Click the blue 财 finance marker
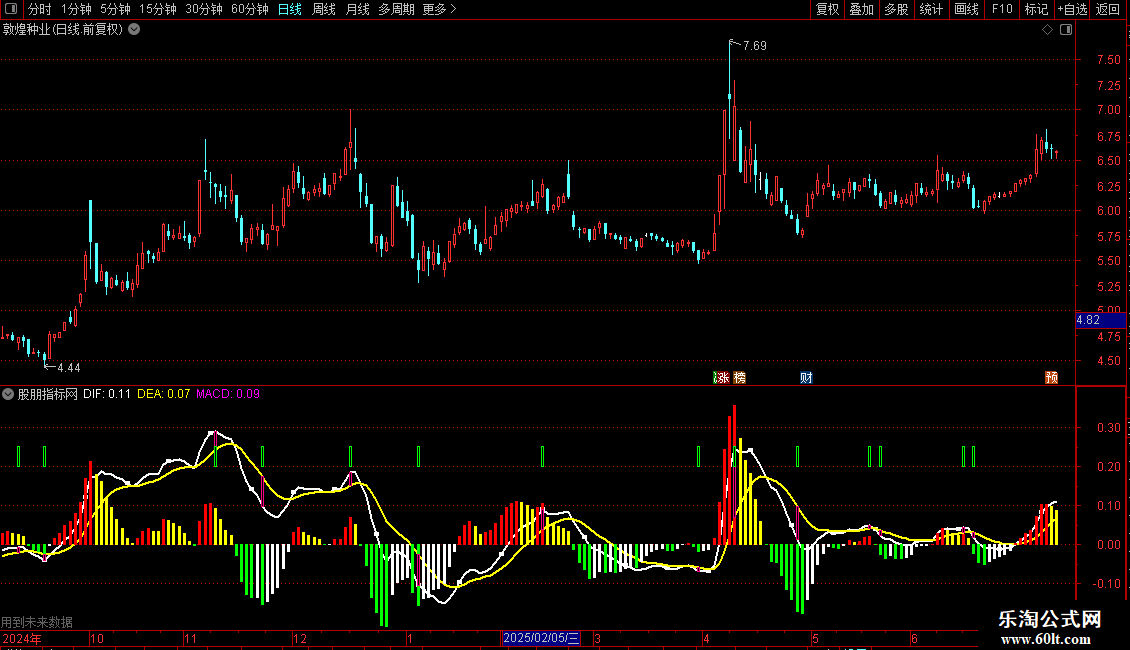 806,378
